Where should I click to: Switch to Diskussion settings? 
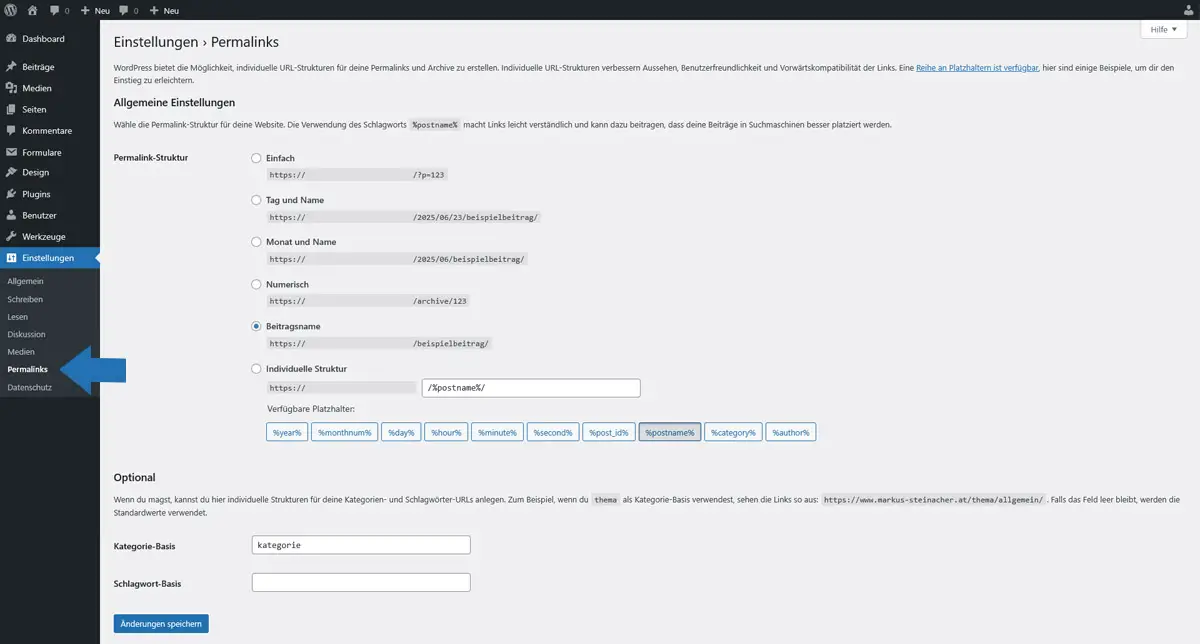[x=26, y=334]
